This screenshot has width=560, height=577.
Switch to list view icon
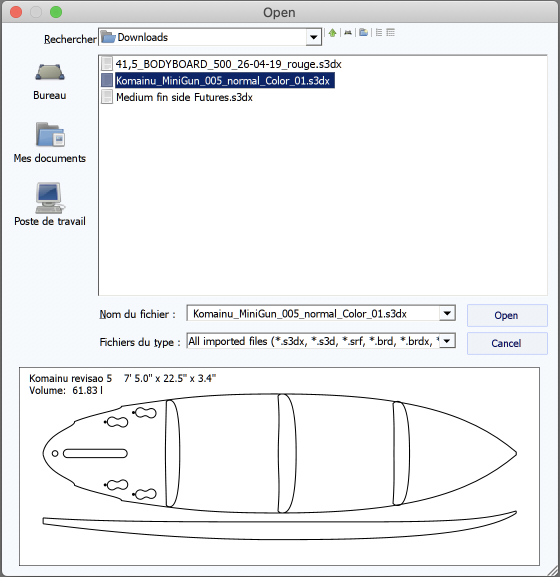(x=379, y=33)
